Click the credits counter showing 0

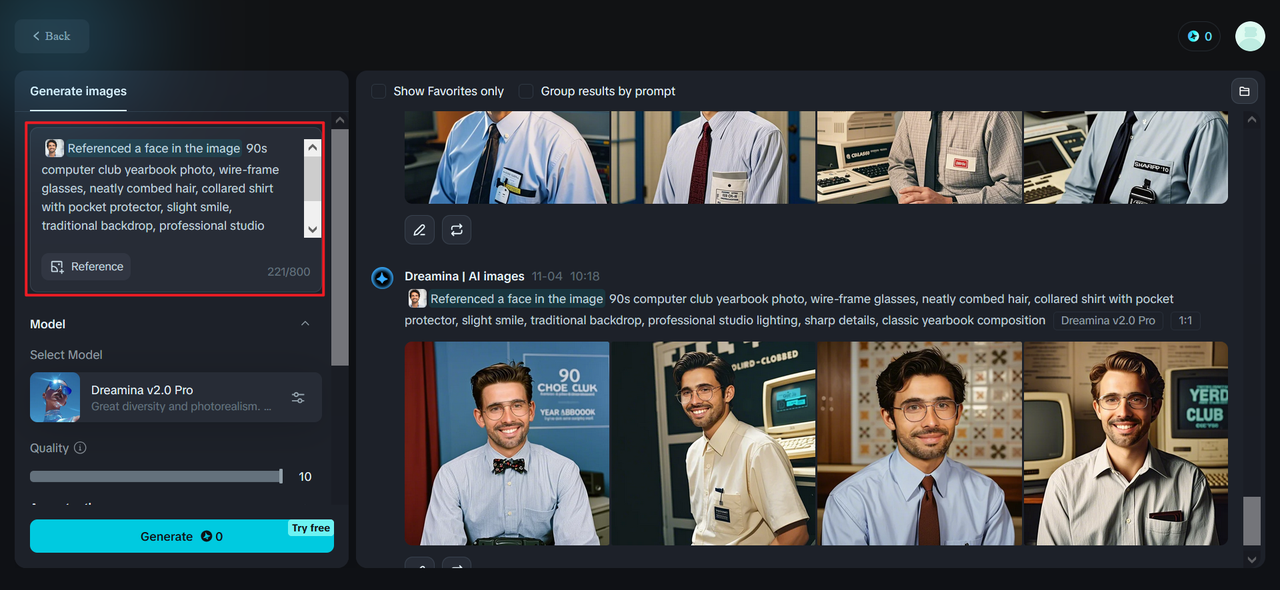(1199, 36)
